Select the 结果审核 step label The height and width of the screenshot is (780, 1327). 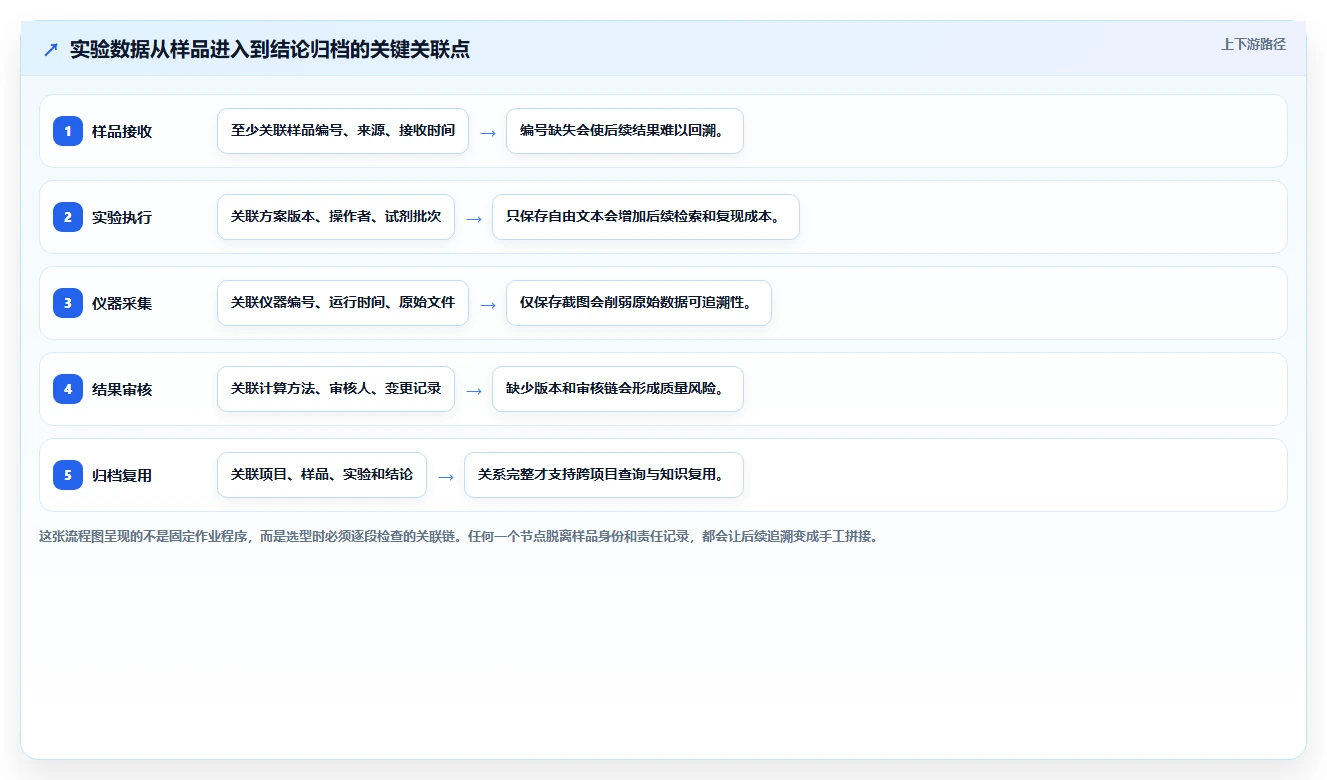pyautogui.click(x=122, y=390)
